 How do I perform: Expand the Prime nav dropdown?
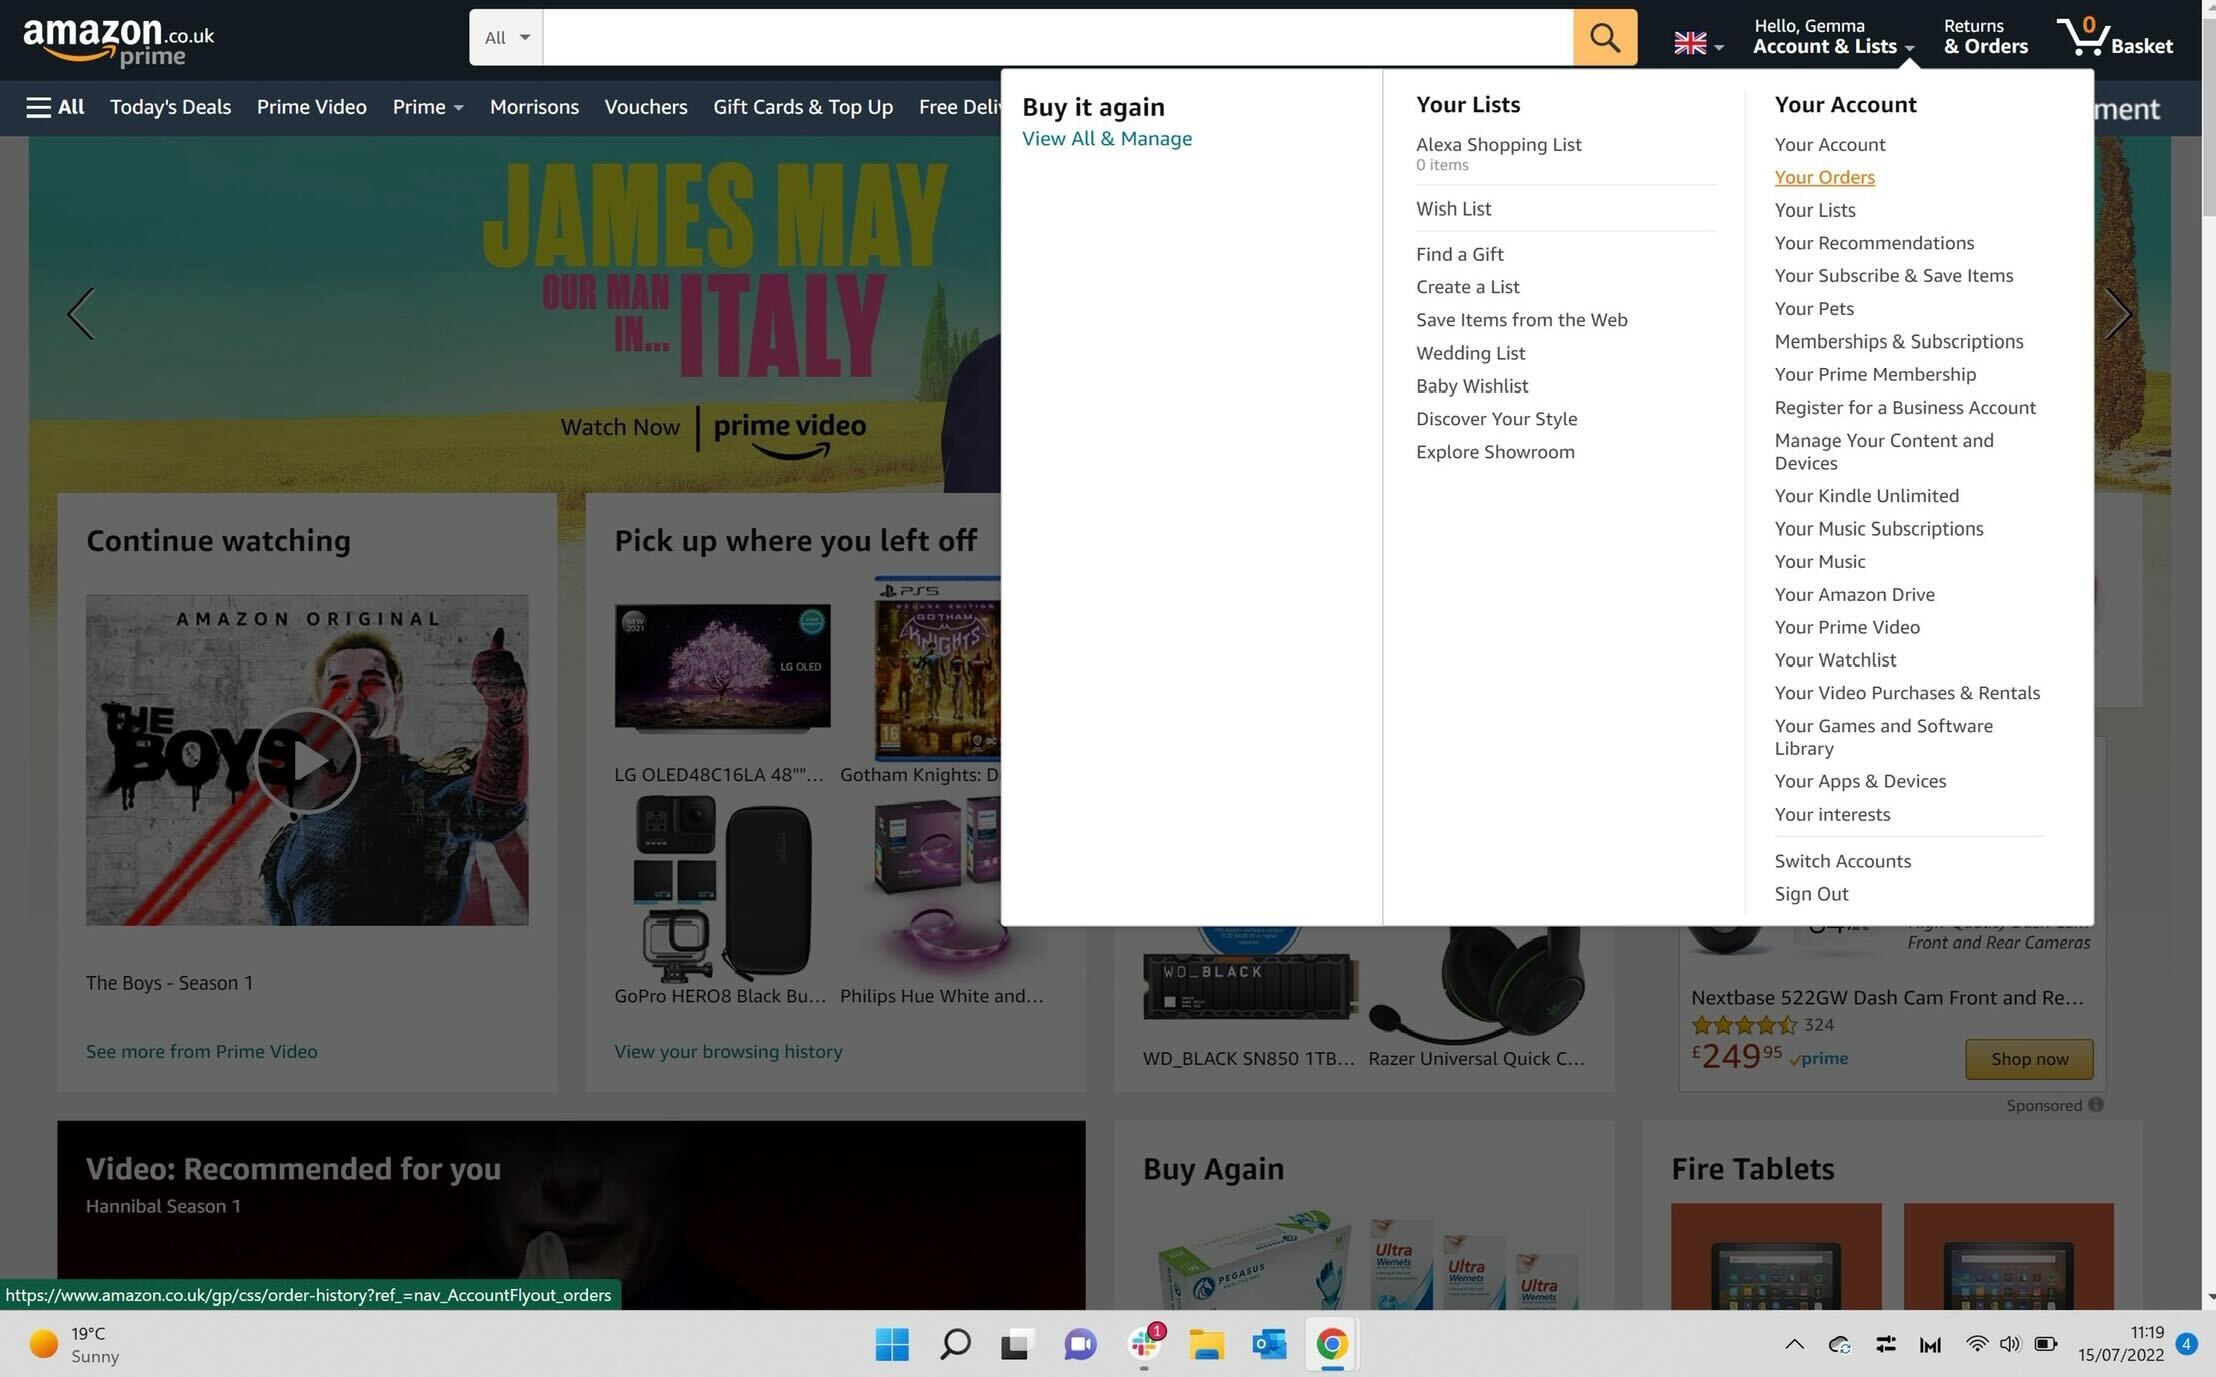click(428, 107)
